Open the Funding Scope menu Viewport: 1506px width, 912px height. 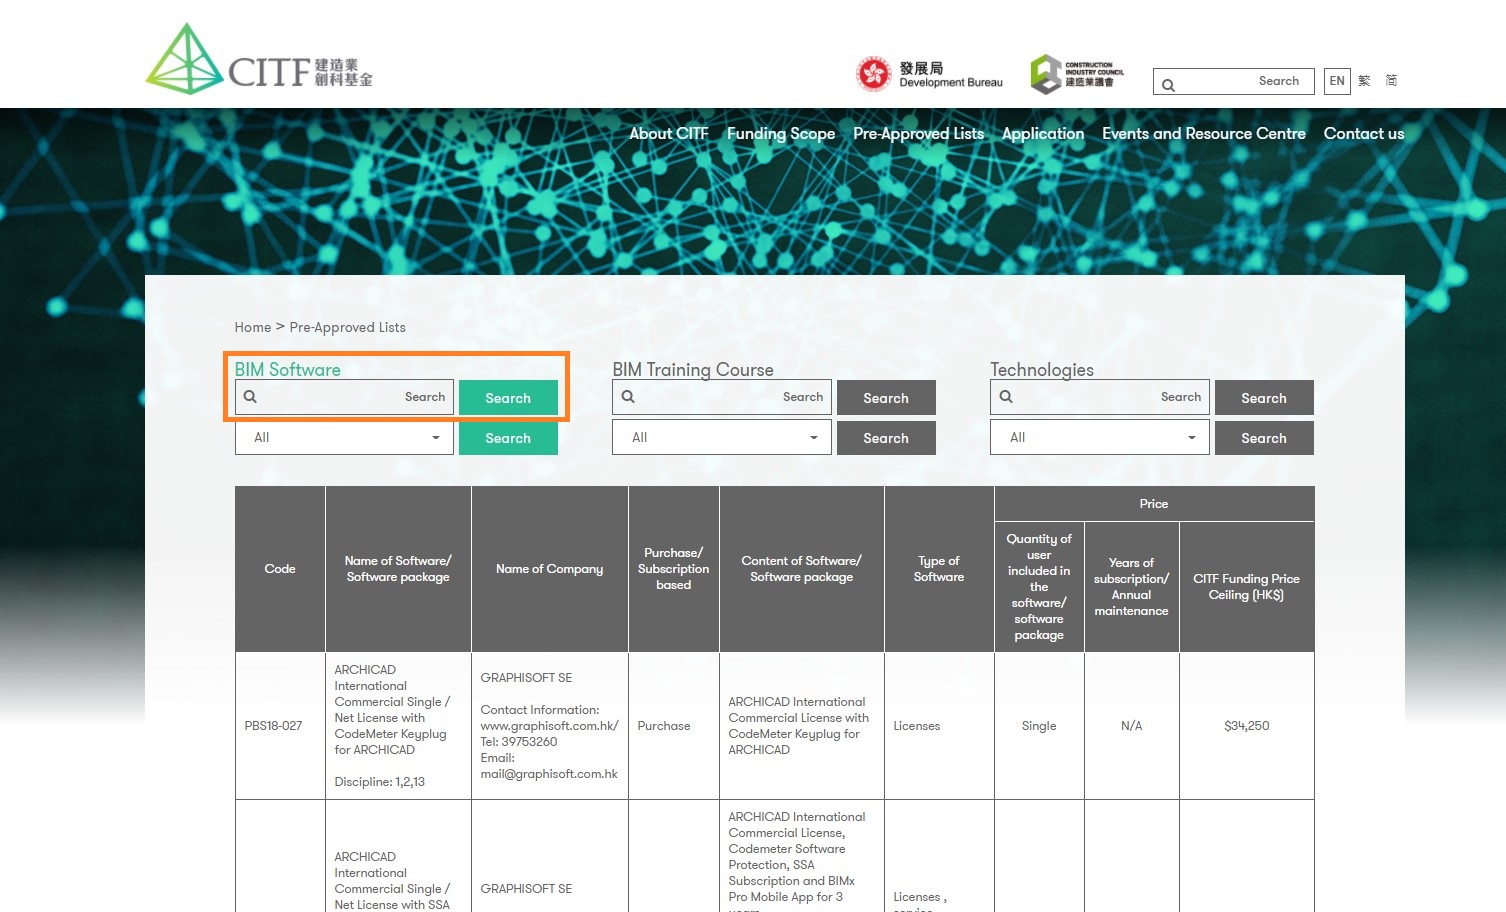pos(780,133)
